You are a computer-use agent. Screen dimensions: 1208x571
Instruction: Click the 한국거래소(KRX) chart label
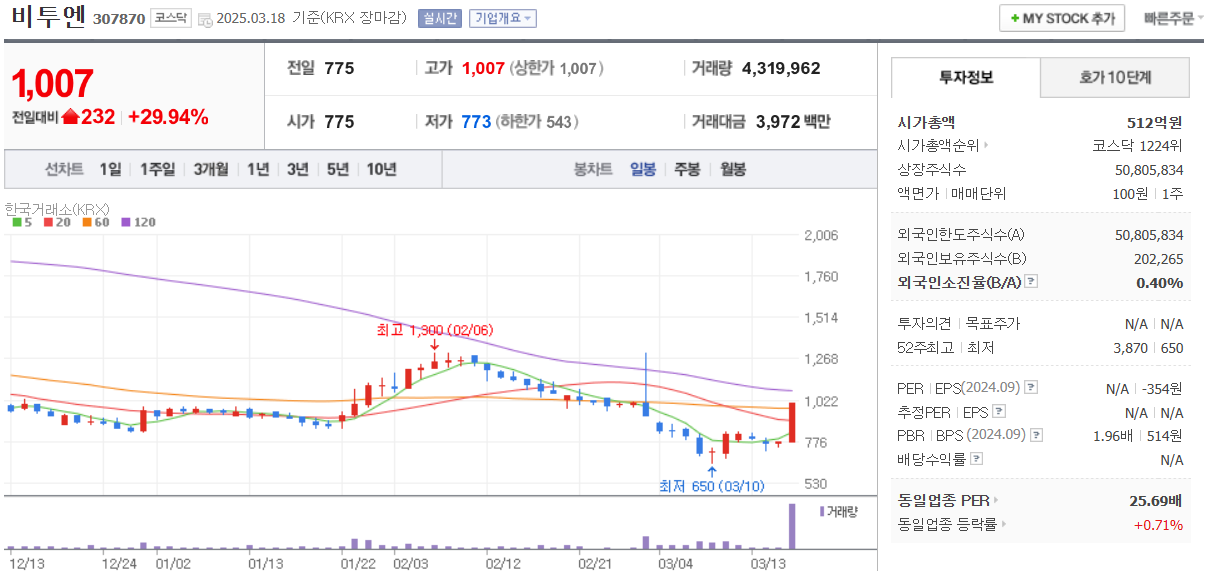[58, 208]
